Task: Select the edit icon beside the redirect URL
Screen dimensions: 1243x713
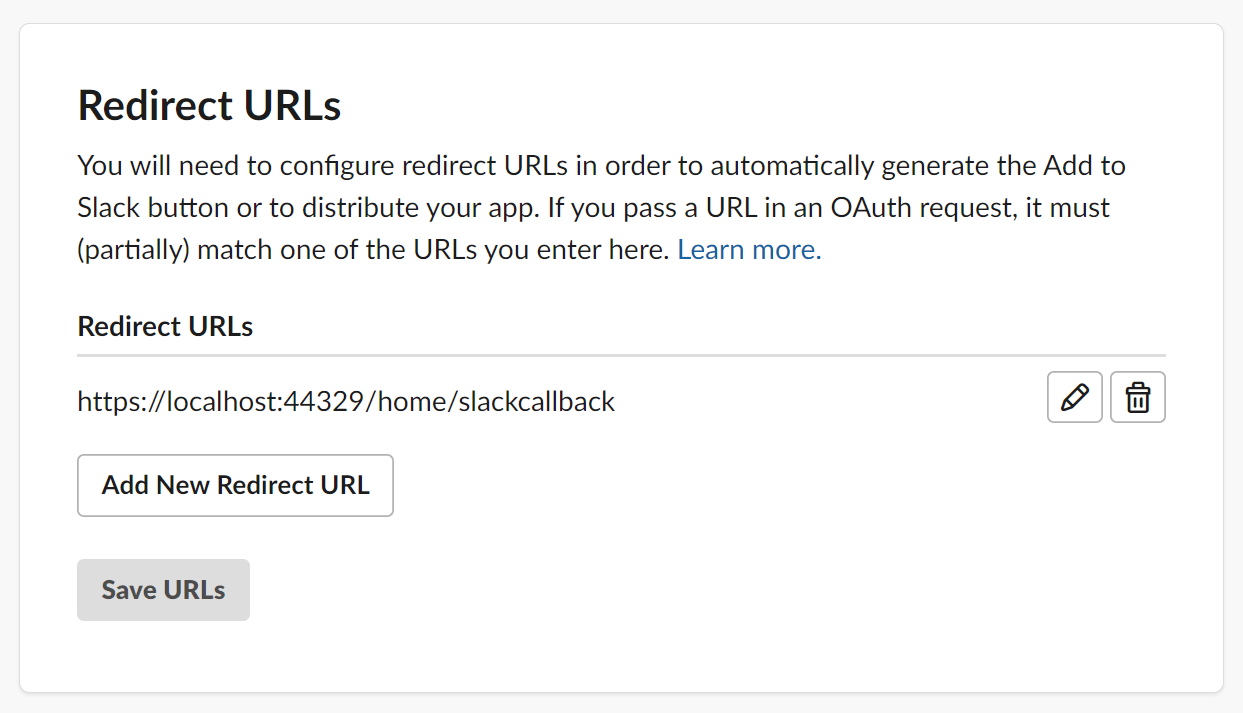Action: [1074, 397]
